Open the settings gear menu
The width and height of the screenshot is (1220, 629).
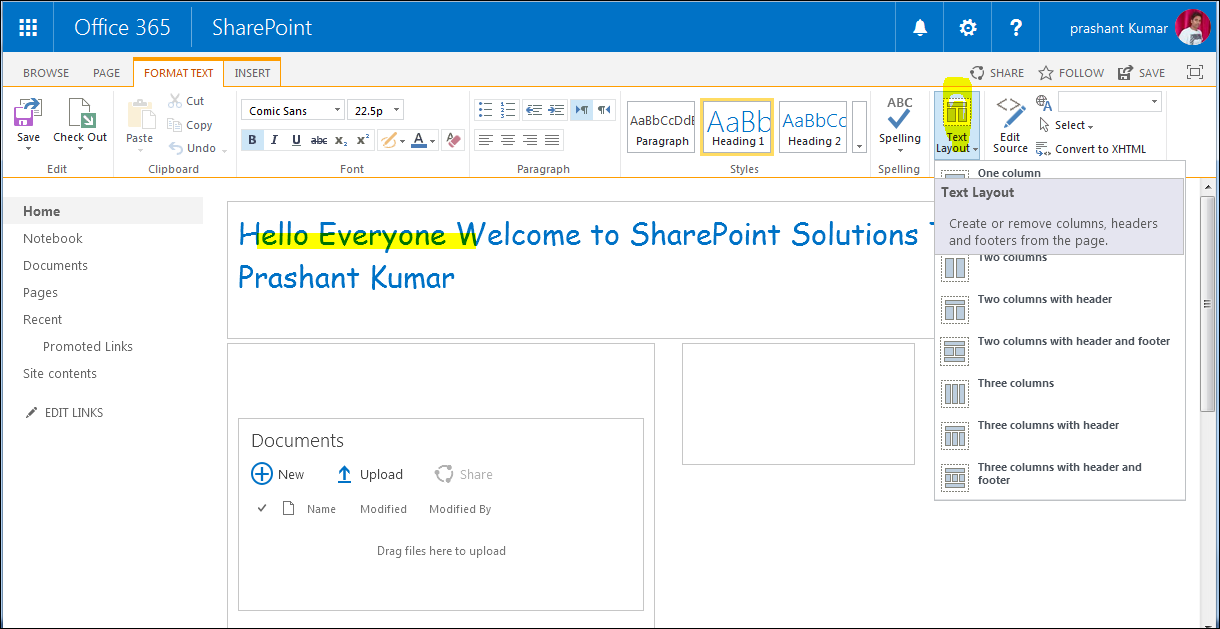(968, 28)
